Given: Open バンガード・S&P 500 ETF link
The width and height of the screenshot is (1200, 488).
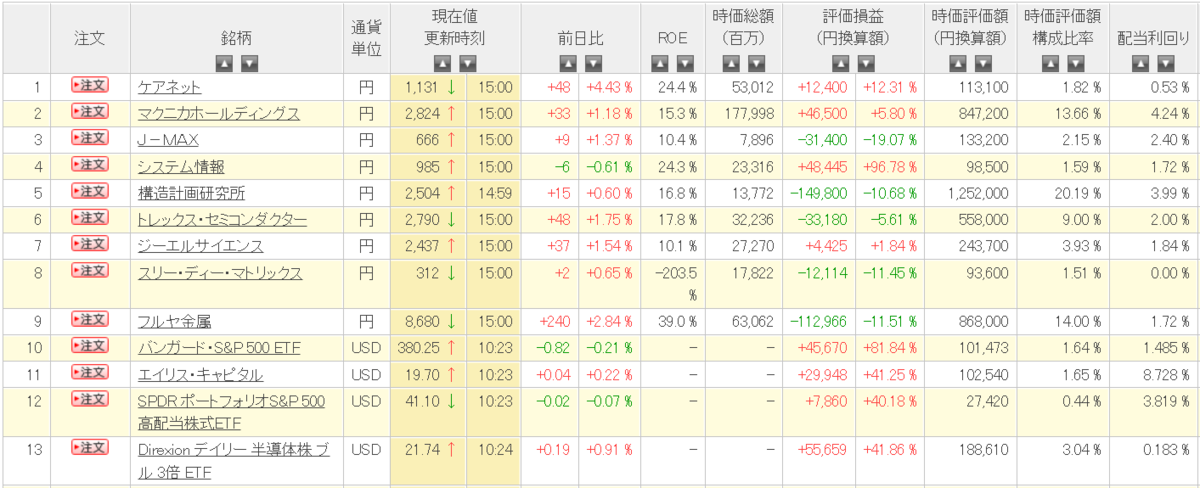Looking at the screenshot, I should 219,349.
